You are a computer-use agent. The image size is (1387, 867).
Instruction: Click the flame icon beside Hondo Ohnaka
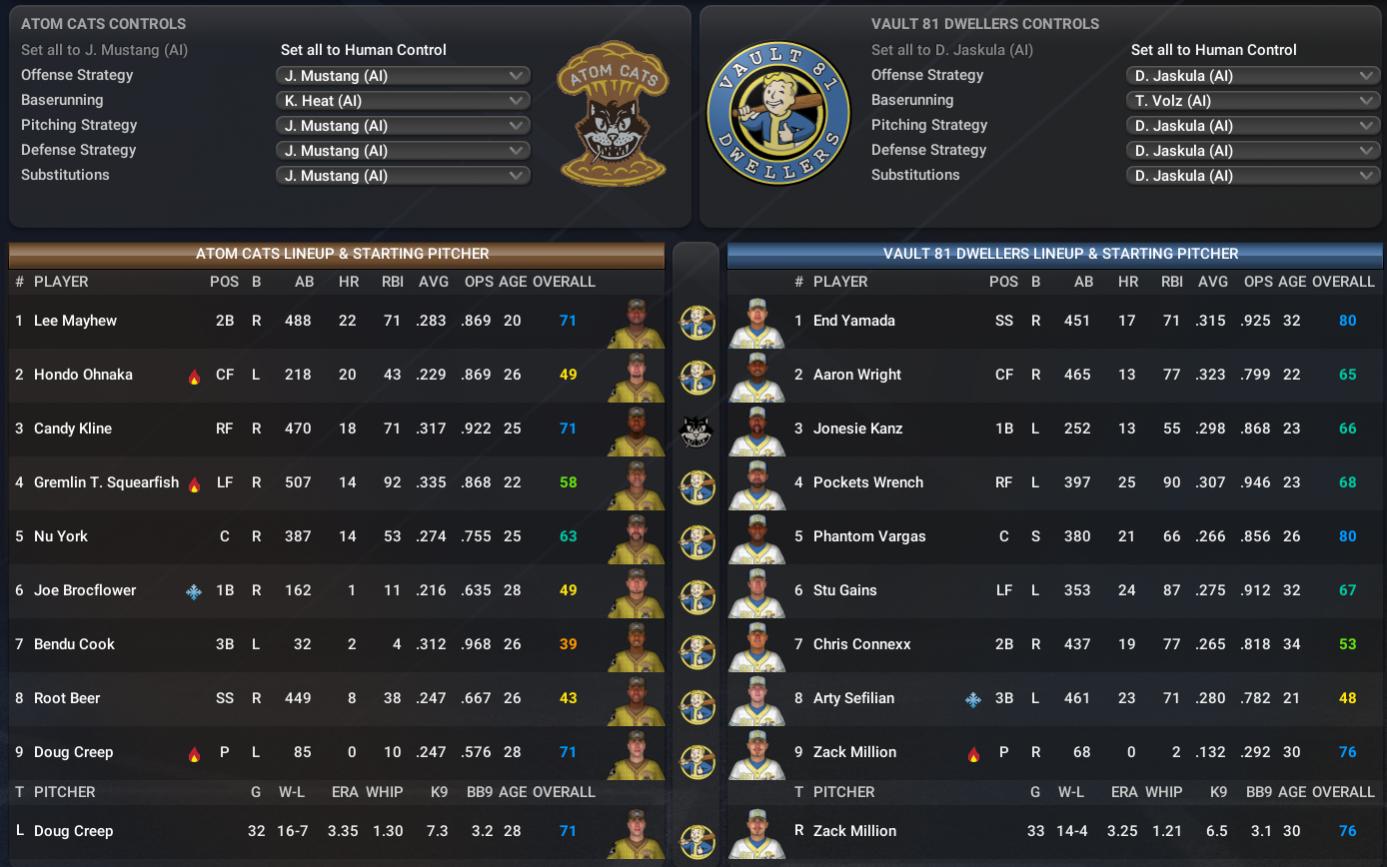(194, 377)
